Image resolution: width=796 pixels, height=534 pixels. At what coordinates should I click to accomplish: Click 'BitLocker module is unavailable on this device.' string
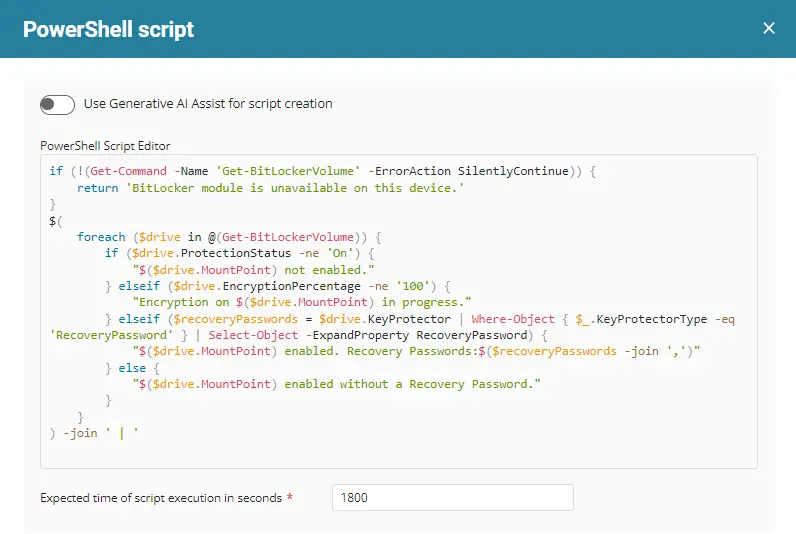tap(295, 188)
